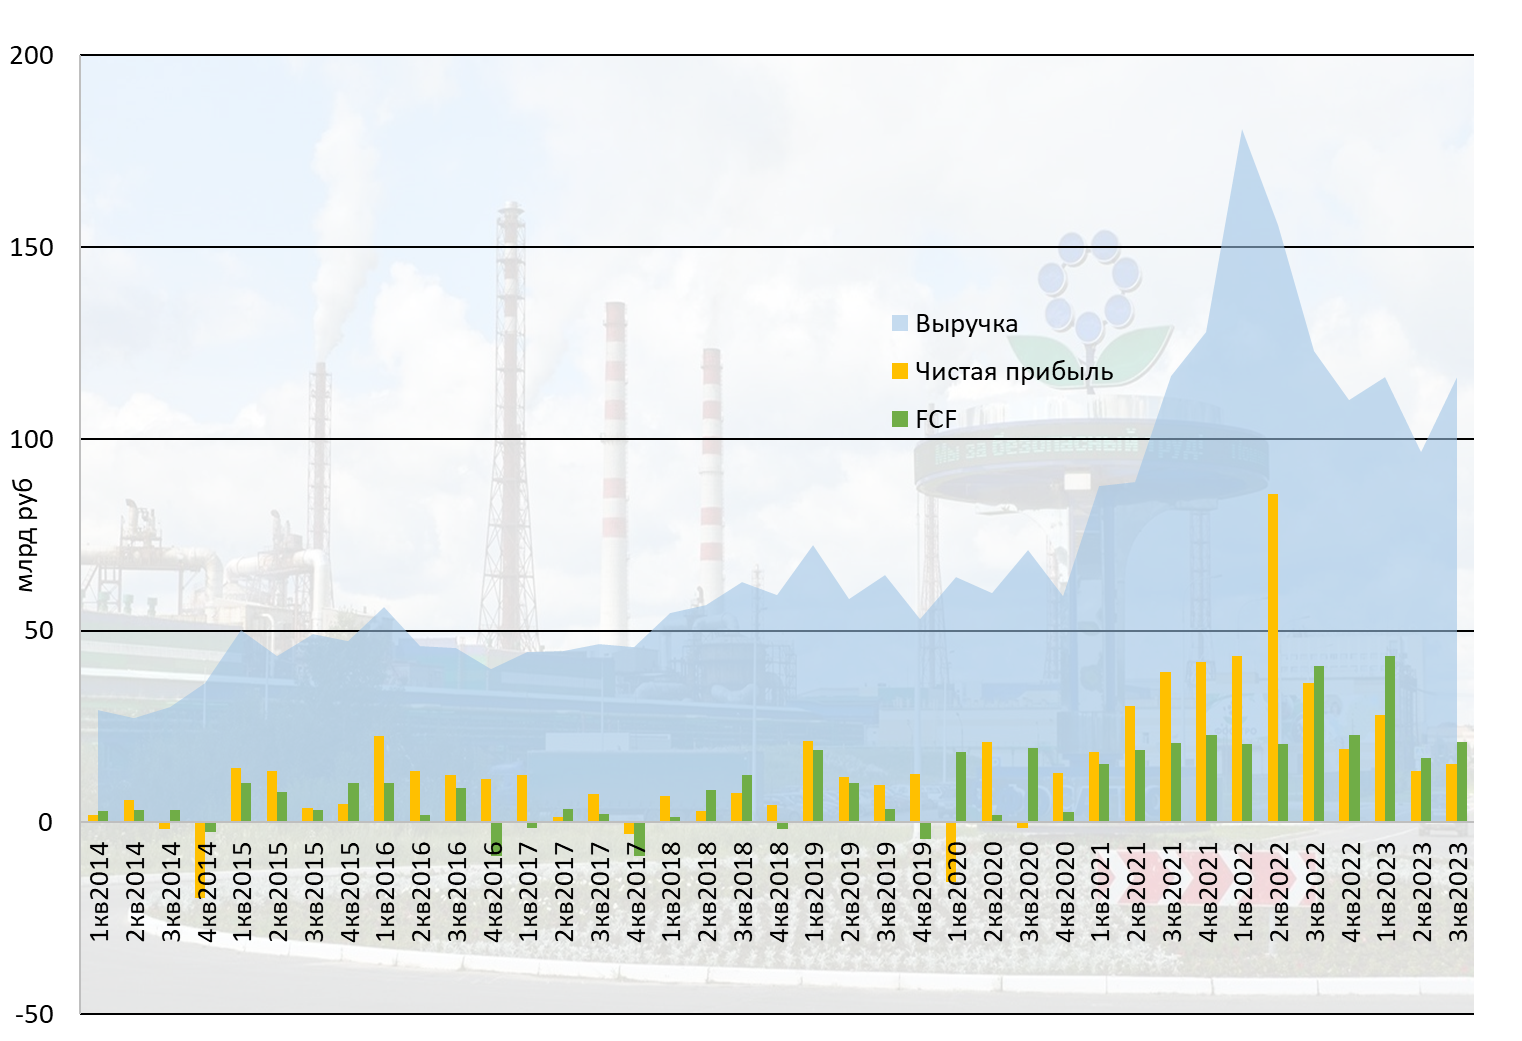Select the Чистая прибыль legend label

pyautogui.click(x=1014, y=372)
